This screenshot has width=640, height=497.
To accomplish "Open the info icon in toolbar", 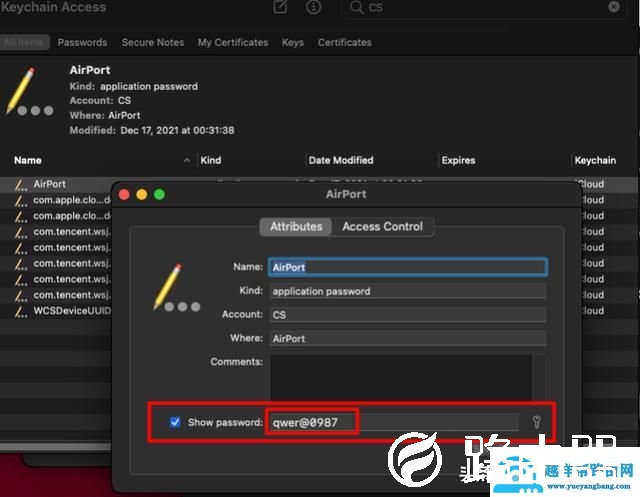I will [313, 7].
